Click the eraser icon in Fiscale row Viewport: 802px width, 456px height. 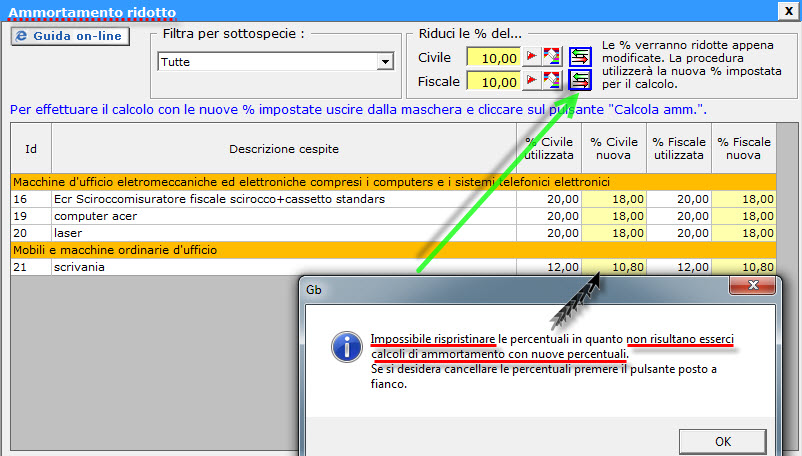[x=552, y=81]
